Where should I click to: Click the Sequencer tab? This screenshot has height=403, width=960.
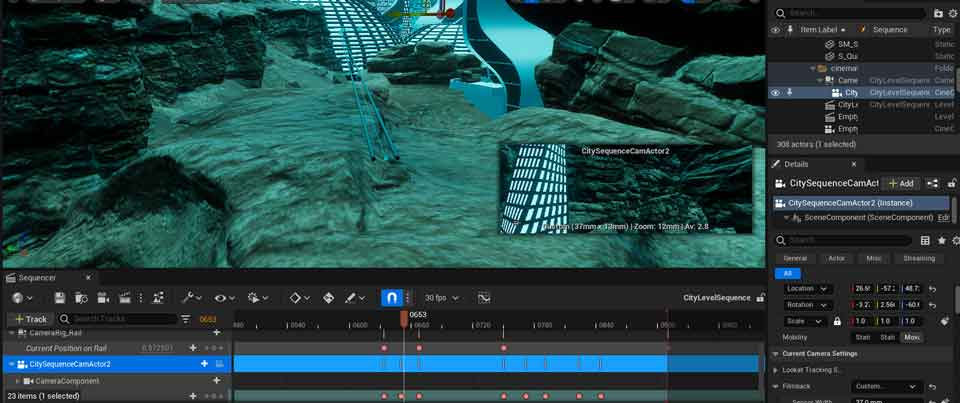pyautogui.click(x=37, y=278)
